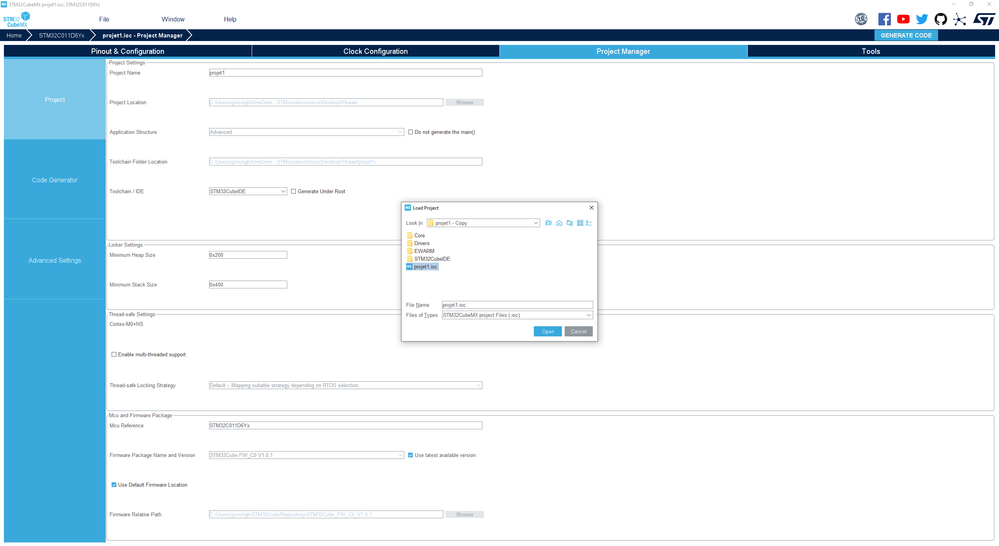The width and height of the screenshot is (999, 546).
Task: Switch to the Tools tab
Action: 871,51
